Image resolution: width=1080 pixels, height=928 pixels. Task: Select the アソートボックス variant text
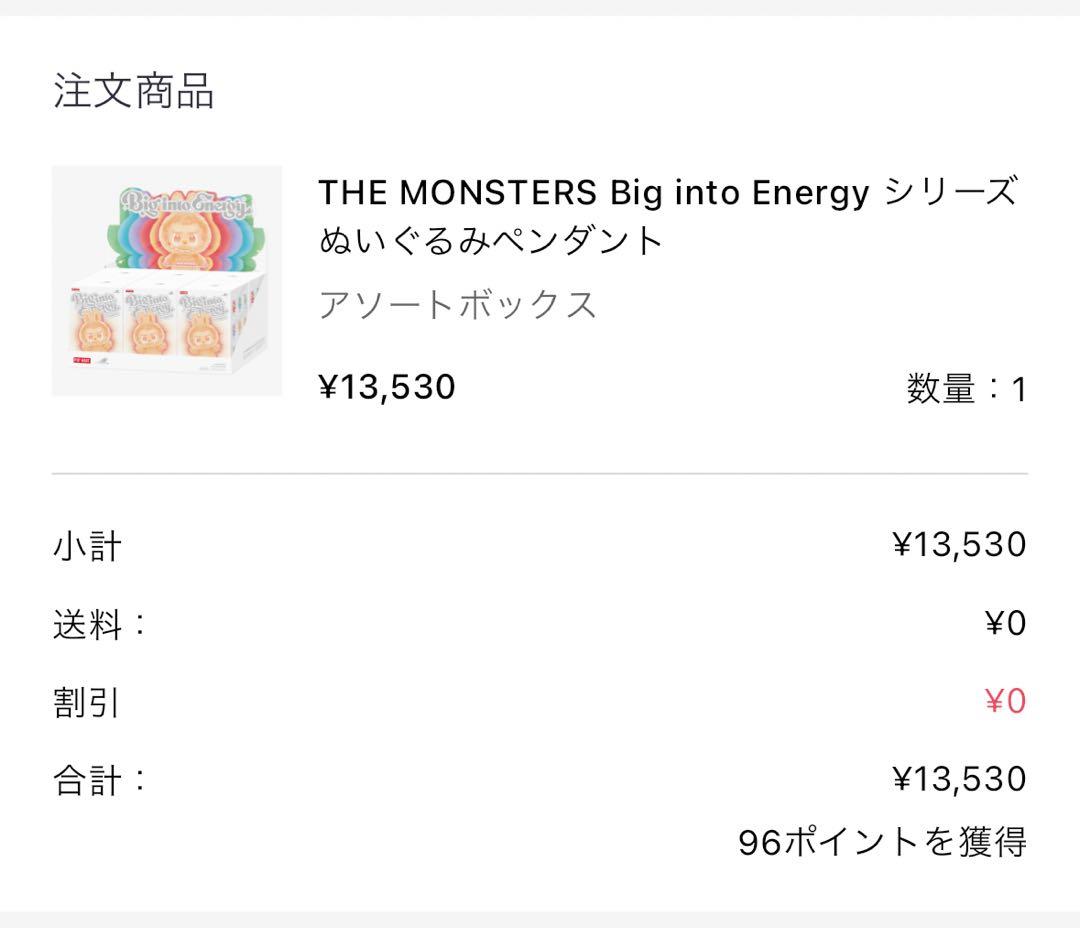[458, 304]
